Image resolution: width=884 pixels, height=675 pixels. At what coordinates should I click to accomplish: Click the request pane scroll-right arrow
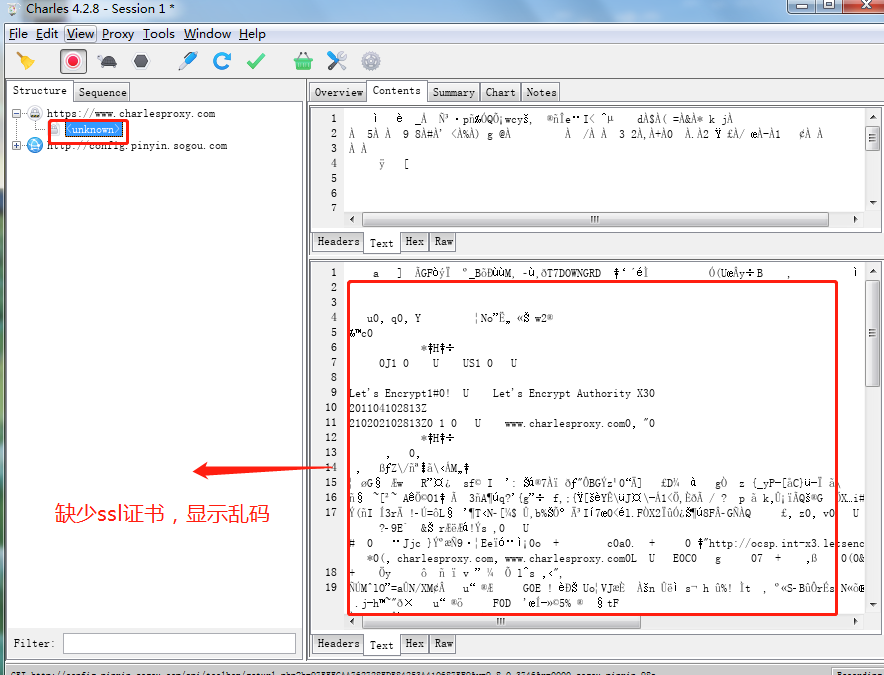[x=855, y=219]
